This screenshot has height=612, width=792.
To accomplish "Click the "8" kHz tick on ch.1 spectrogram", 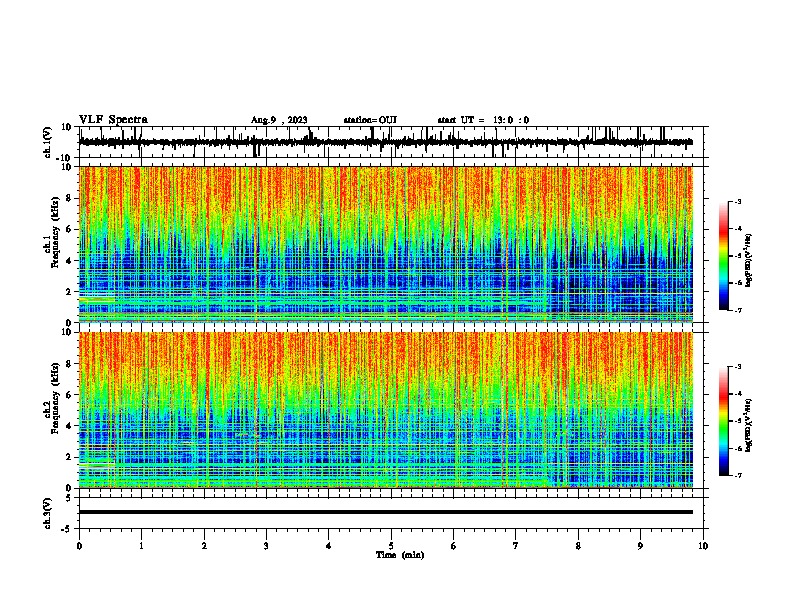I will pos(69,198).
